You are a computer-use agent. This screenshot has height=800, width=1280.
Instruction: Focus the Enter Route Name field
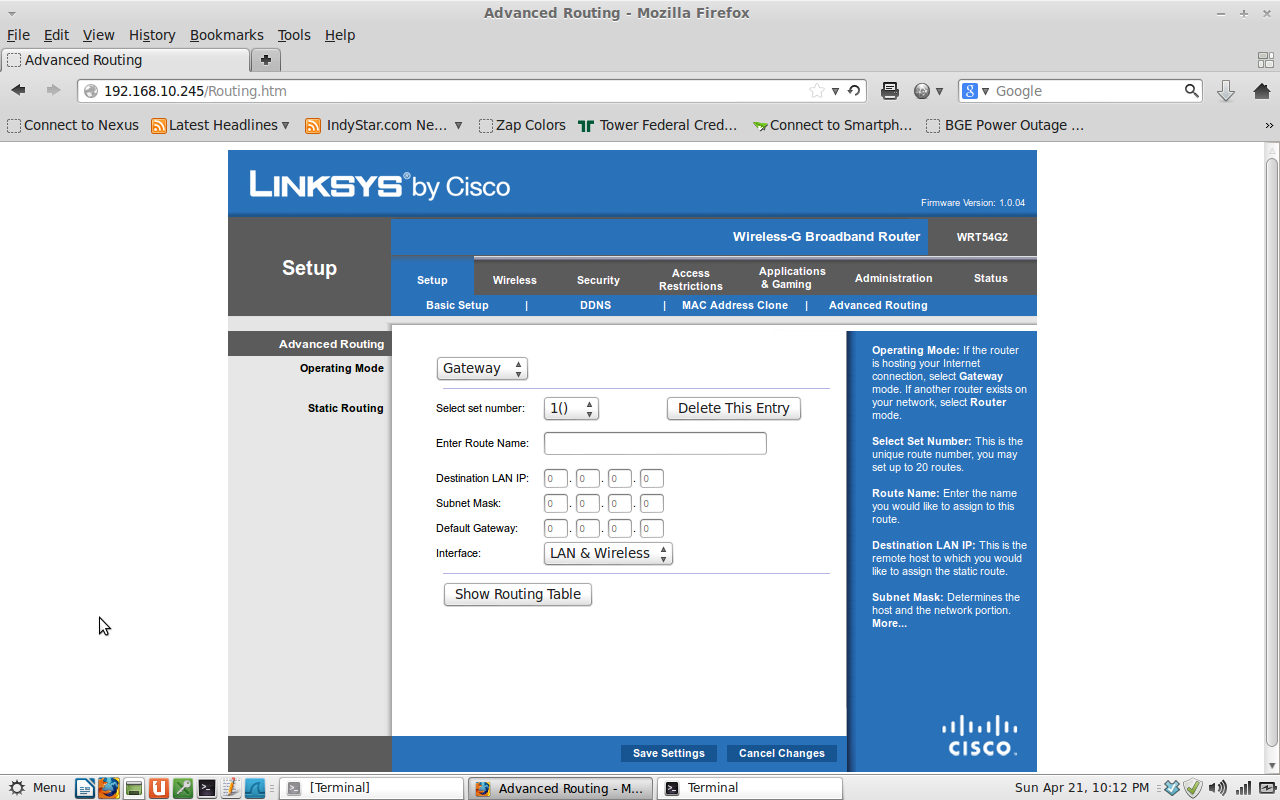[655, 443]
